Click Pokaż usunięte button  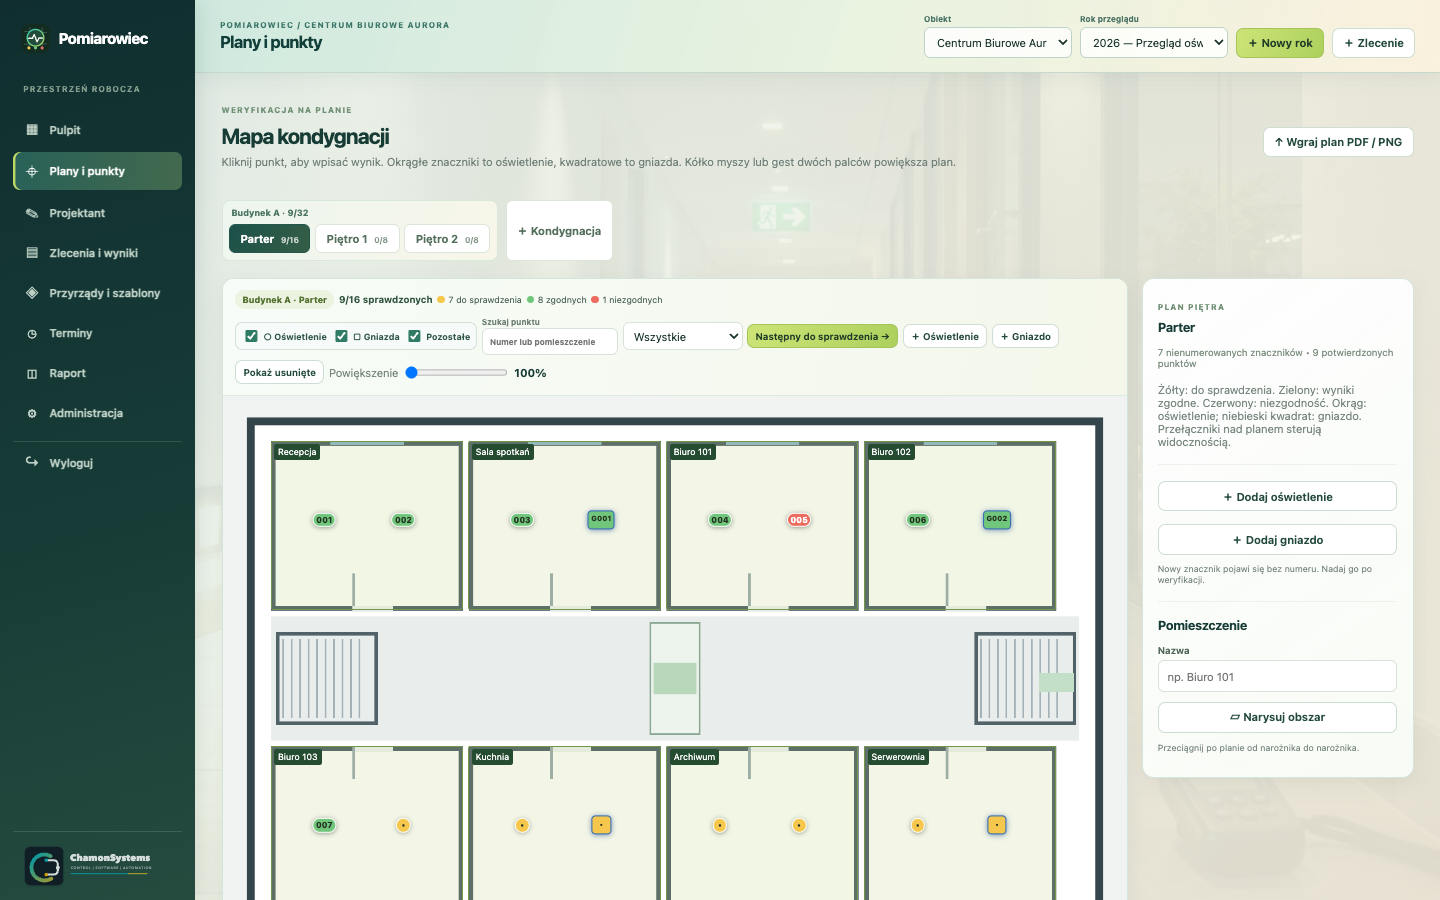tap(279, 372)
